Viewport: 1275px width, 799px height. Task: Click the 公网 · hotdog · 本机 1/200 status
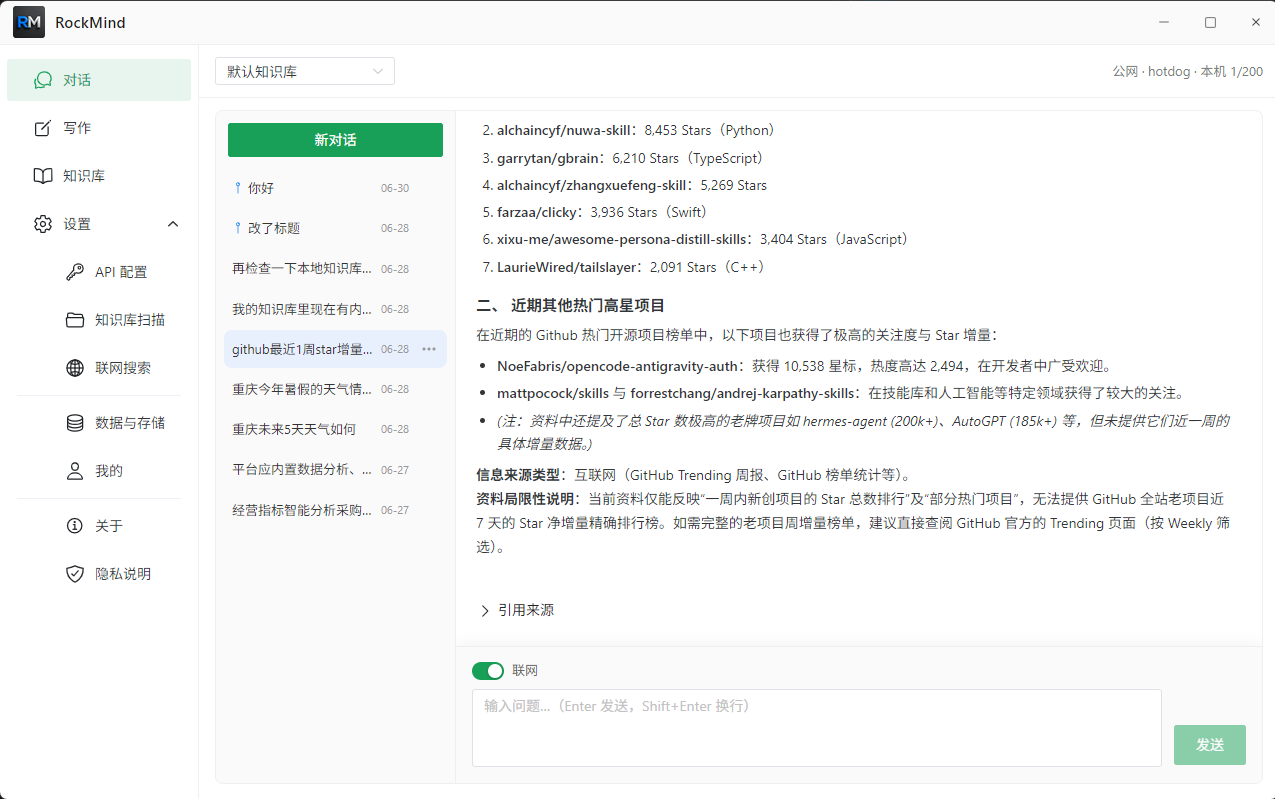(1187, 72)
